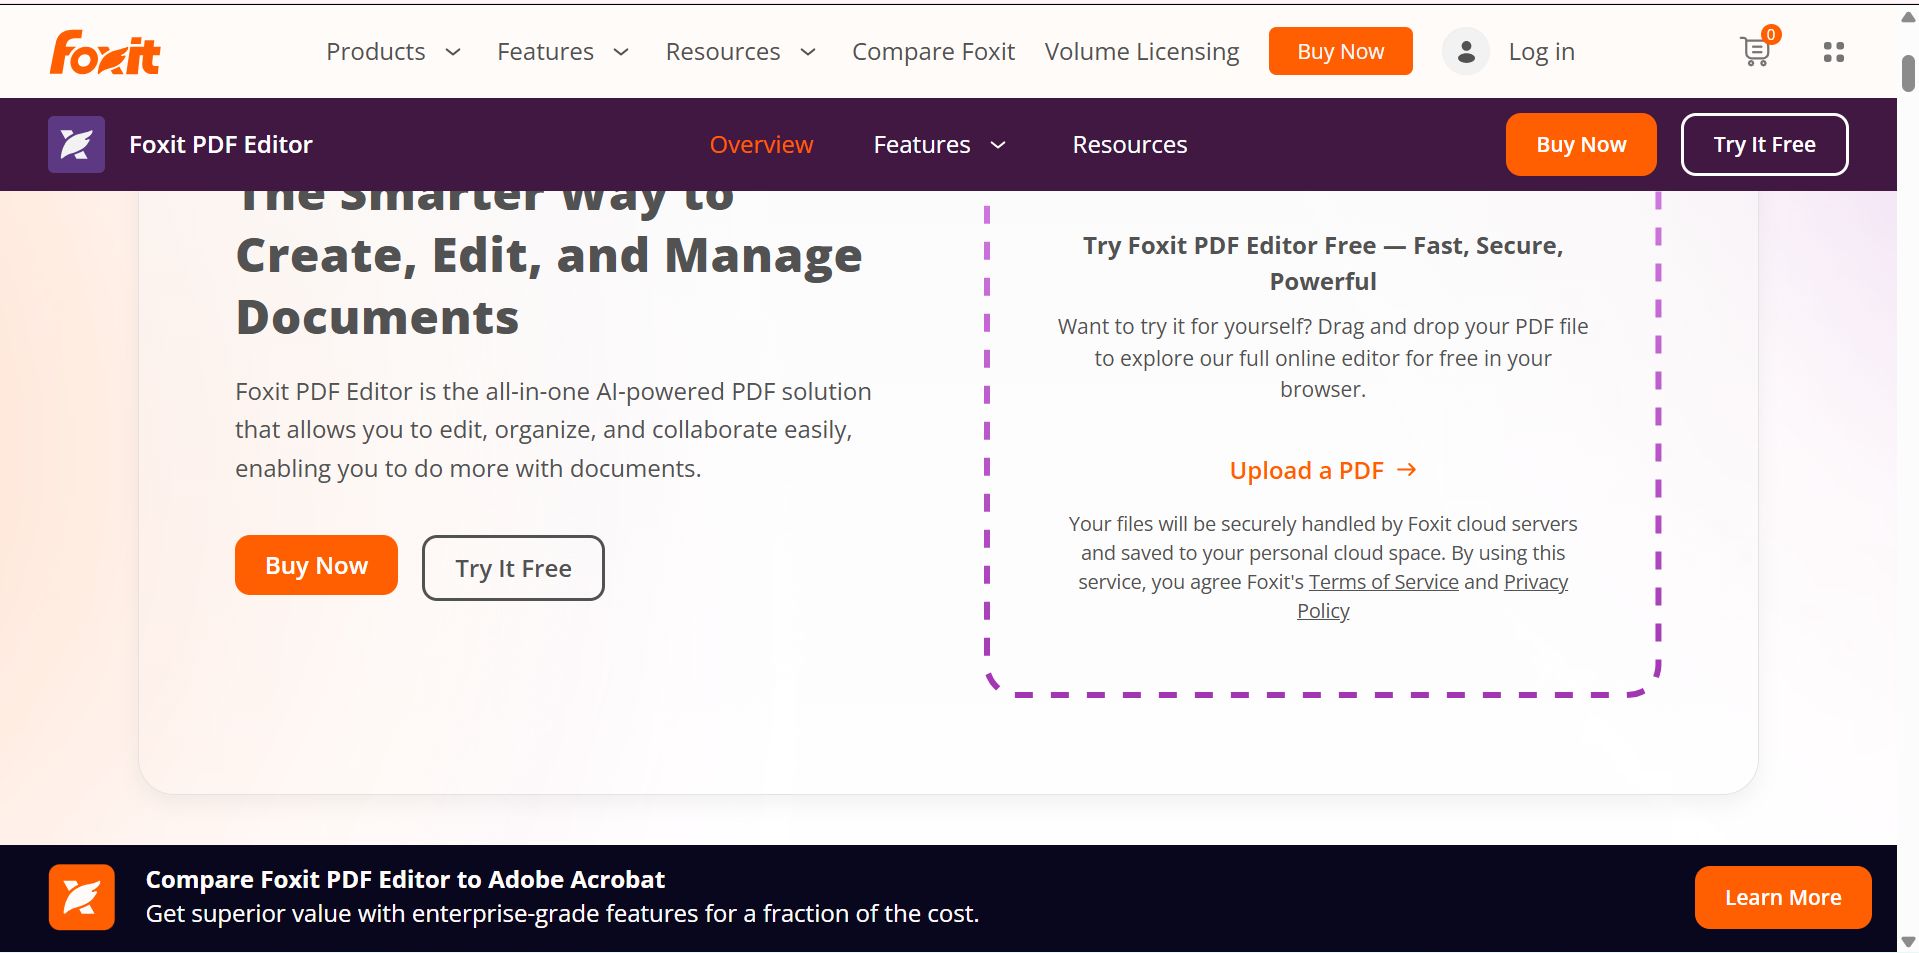1919x953 pixels.
Task: Open the Products menu
Action: [376, 52]
